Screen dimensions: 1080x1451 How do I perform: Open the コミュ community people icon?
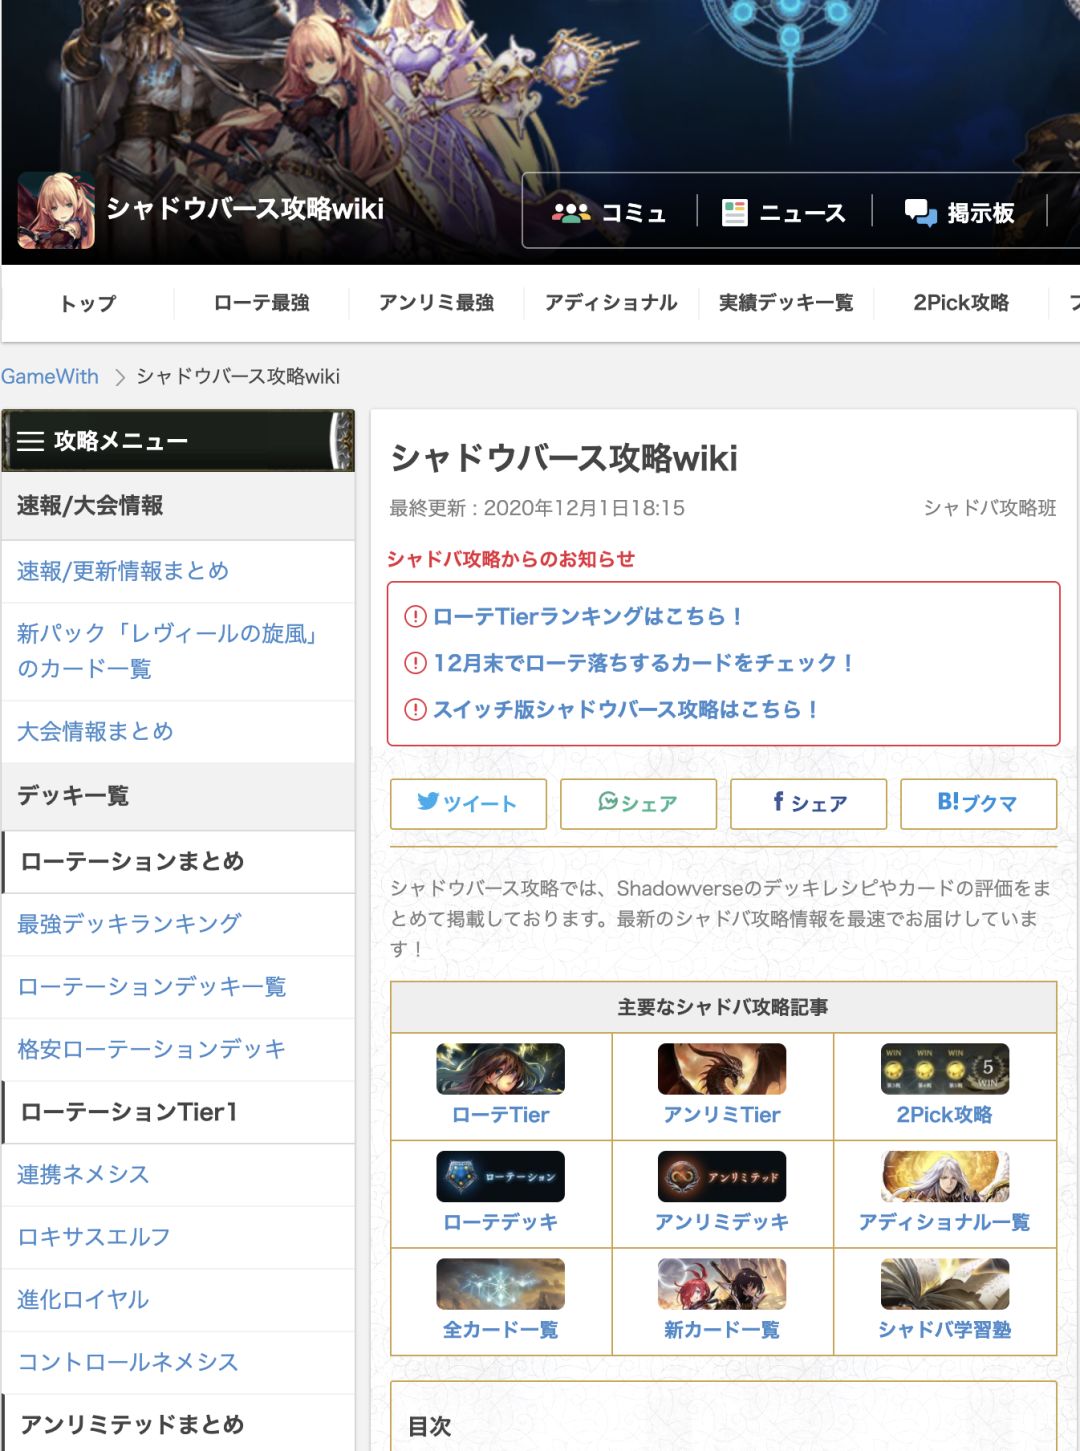pos(571,213)
